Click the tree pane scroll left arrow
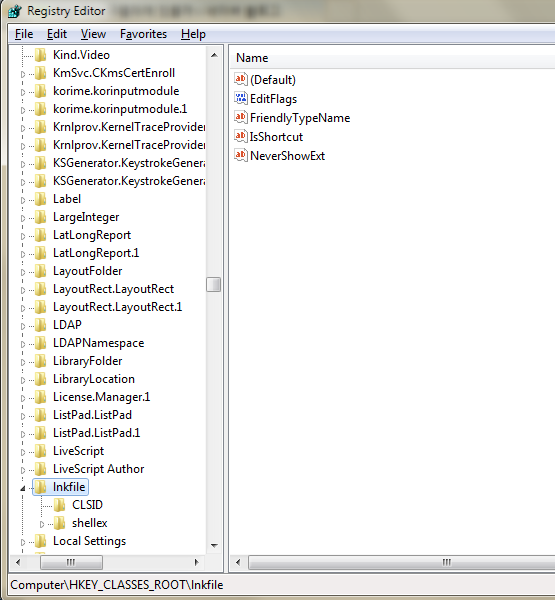Viewport: 555px width, 600px height. tap(18, 562)
